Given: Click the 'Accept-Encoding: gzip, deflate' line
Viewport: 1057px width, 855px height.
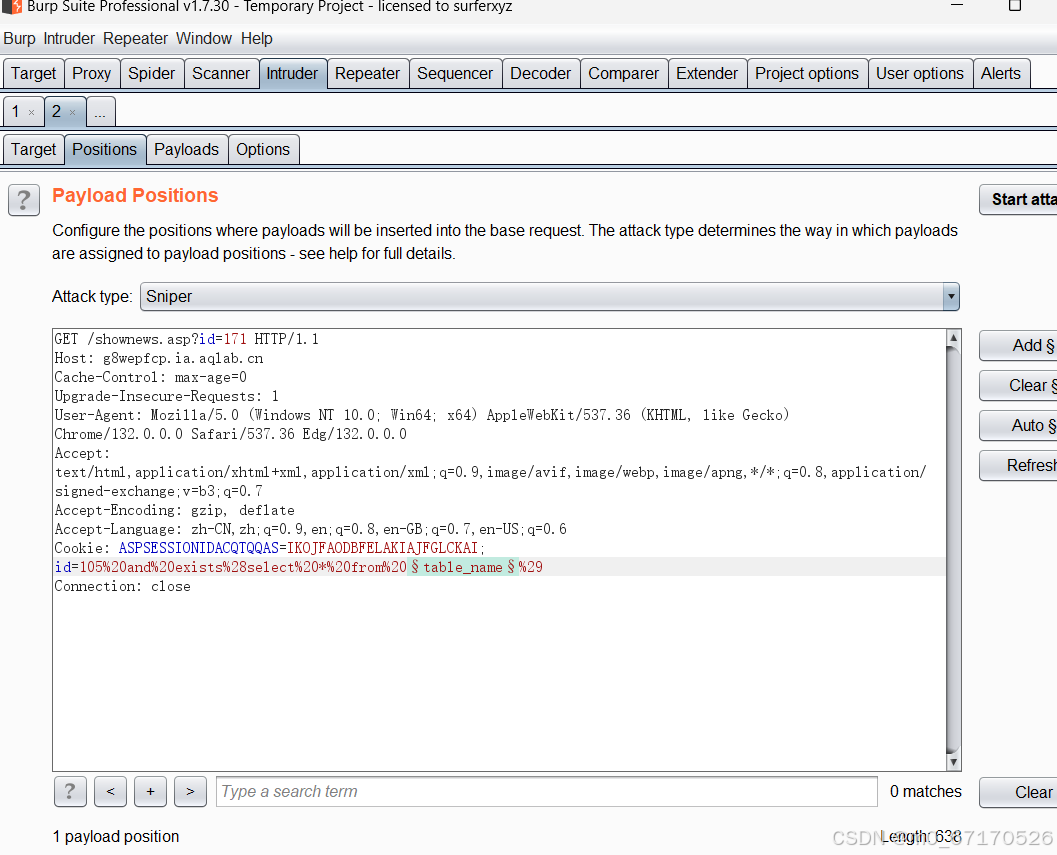Looking at the screenshot, I should [x=175, y=510].
